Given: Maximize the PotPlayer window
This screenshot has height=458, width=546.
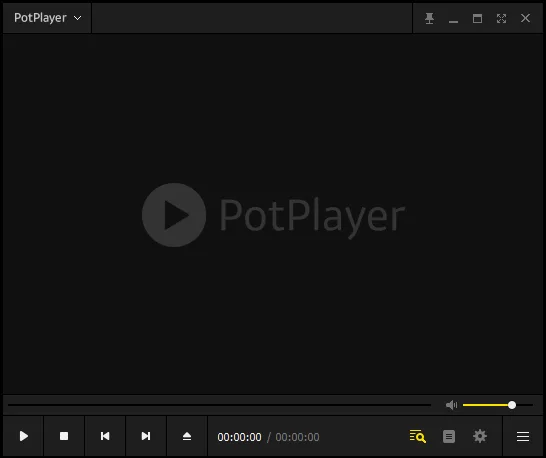Looking at the screenshot, I should click(477, 18).
